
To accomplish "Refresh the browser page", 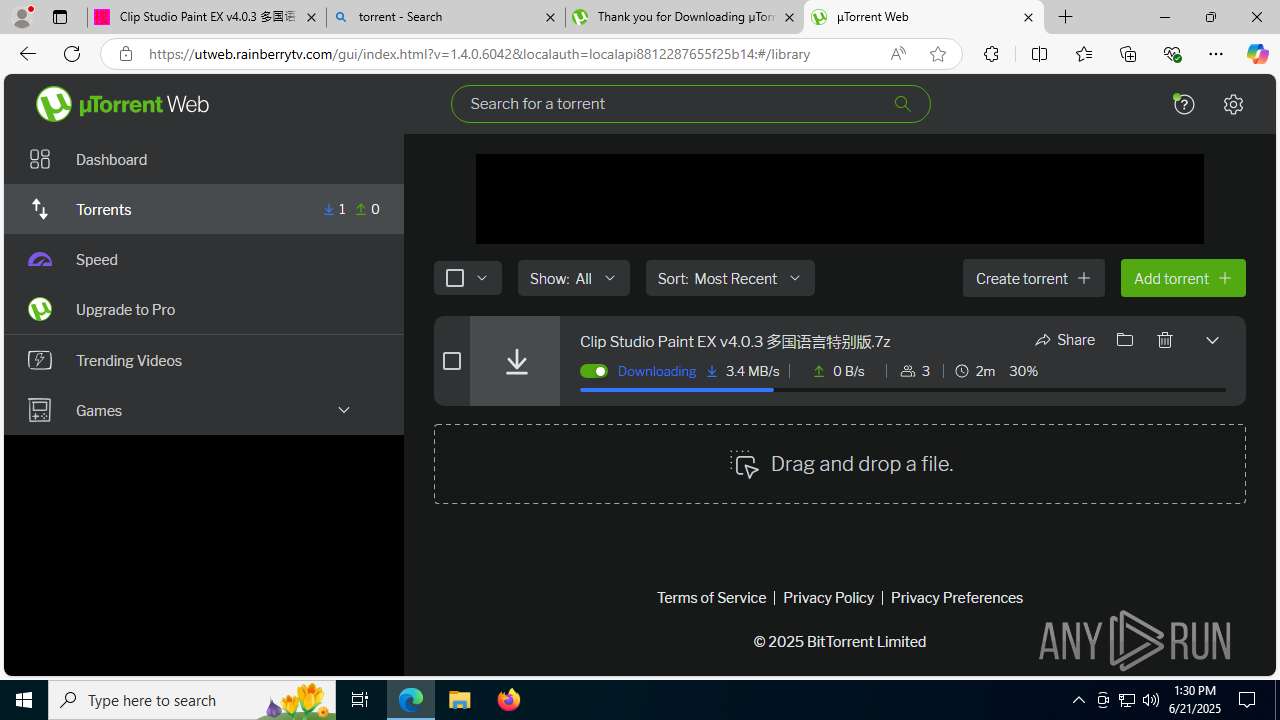I will (72, 54).
